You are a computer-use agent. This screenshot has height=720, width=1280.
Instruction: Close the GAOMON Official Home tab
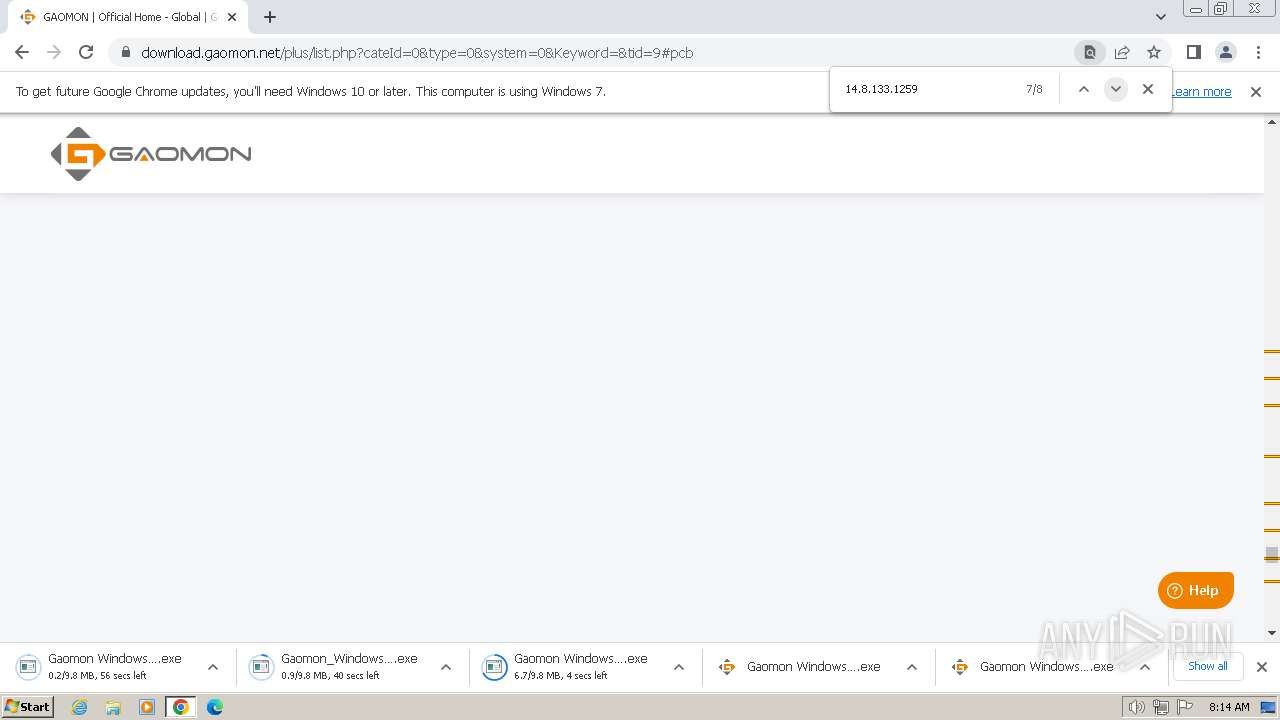[x=232, y=17]
